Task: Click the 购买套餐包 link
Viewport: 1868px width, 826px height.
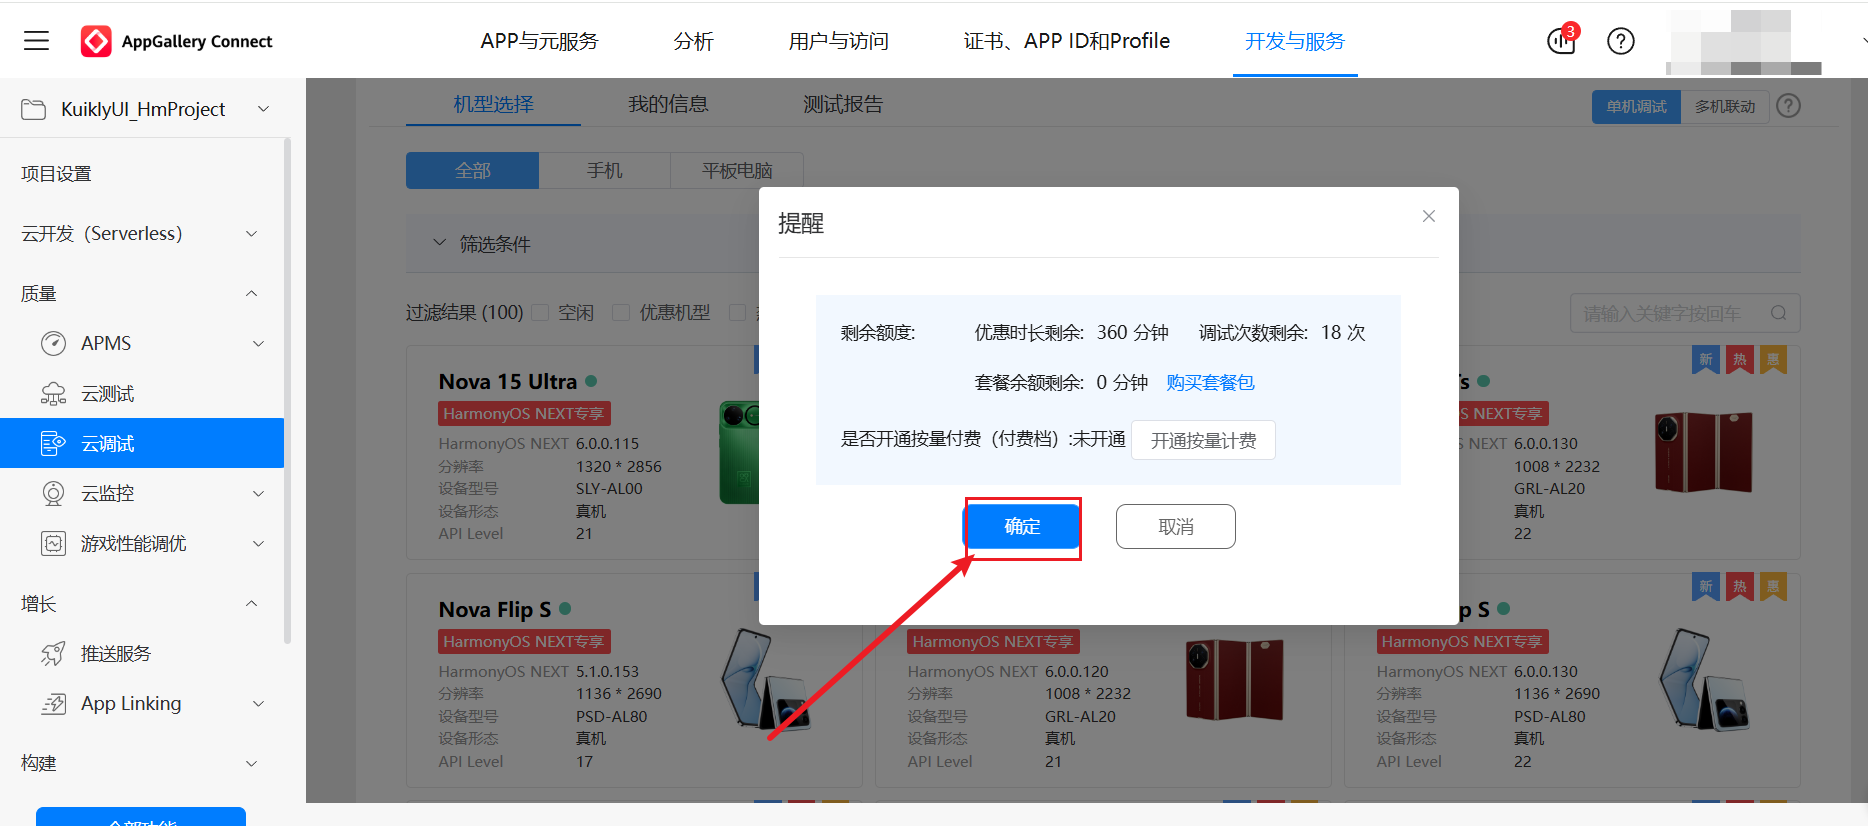Action: tap(1210, 382)
